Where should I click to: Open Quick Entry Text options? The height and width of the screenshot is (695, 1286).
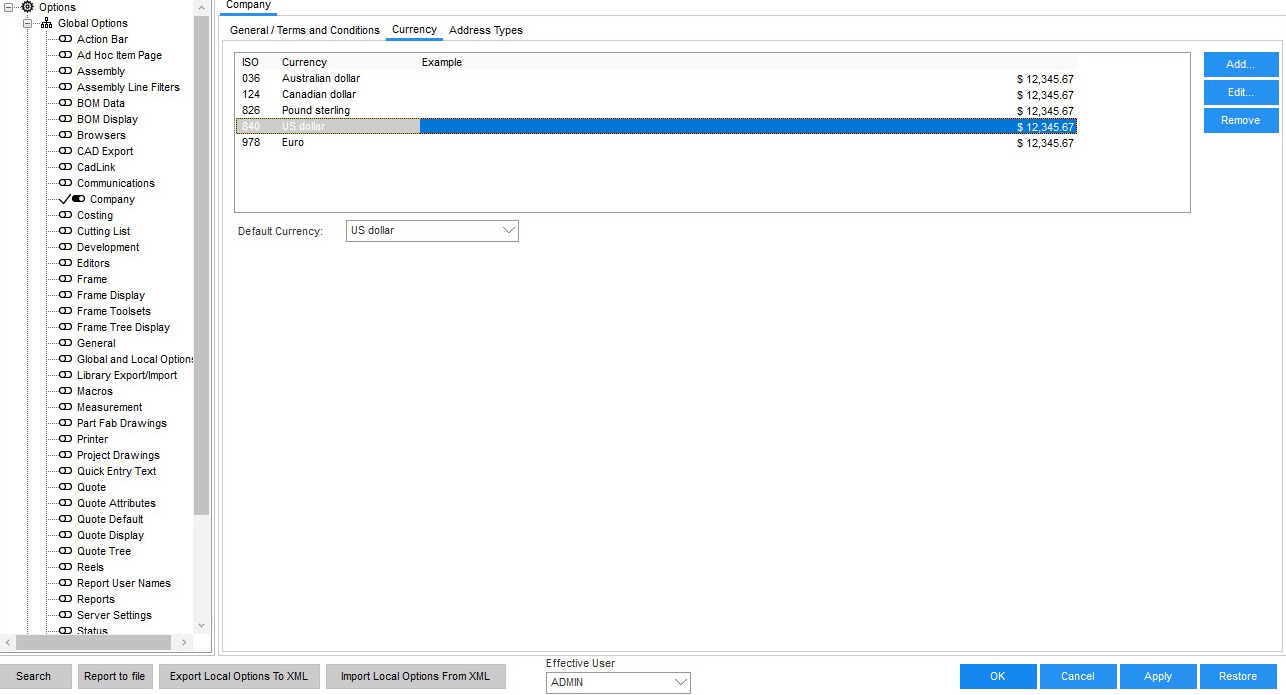(x=117, y=471)
